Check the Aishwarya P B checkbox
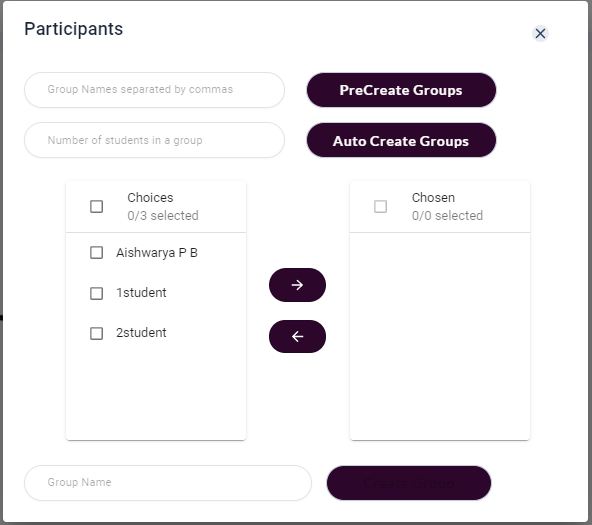Image resolution: width=592 pixels, height=525 pixels. [x=96, y=252]
